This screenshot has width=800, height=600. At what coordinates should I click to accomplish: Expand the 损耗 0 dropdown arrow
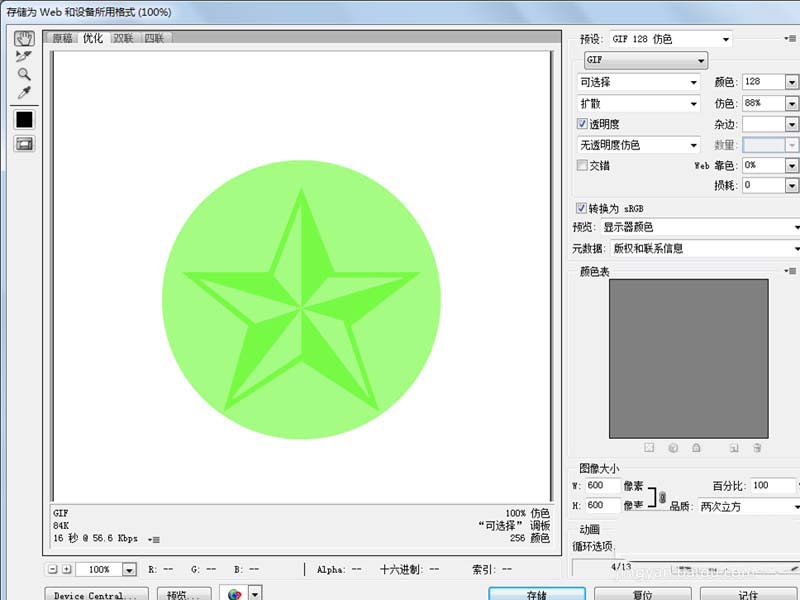791,185
